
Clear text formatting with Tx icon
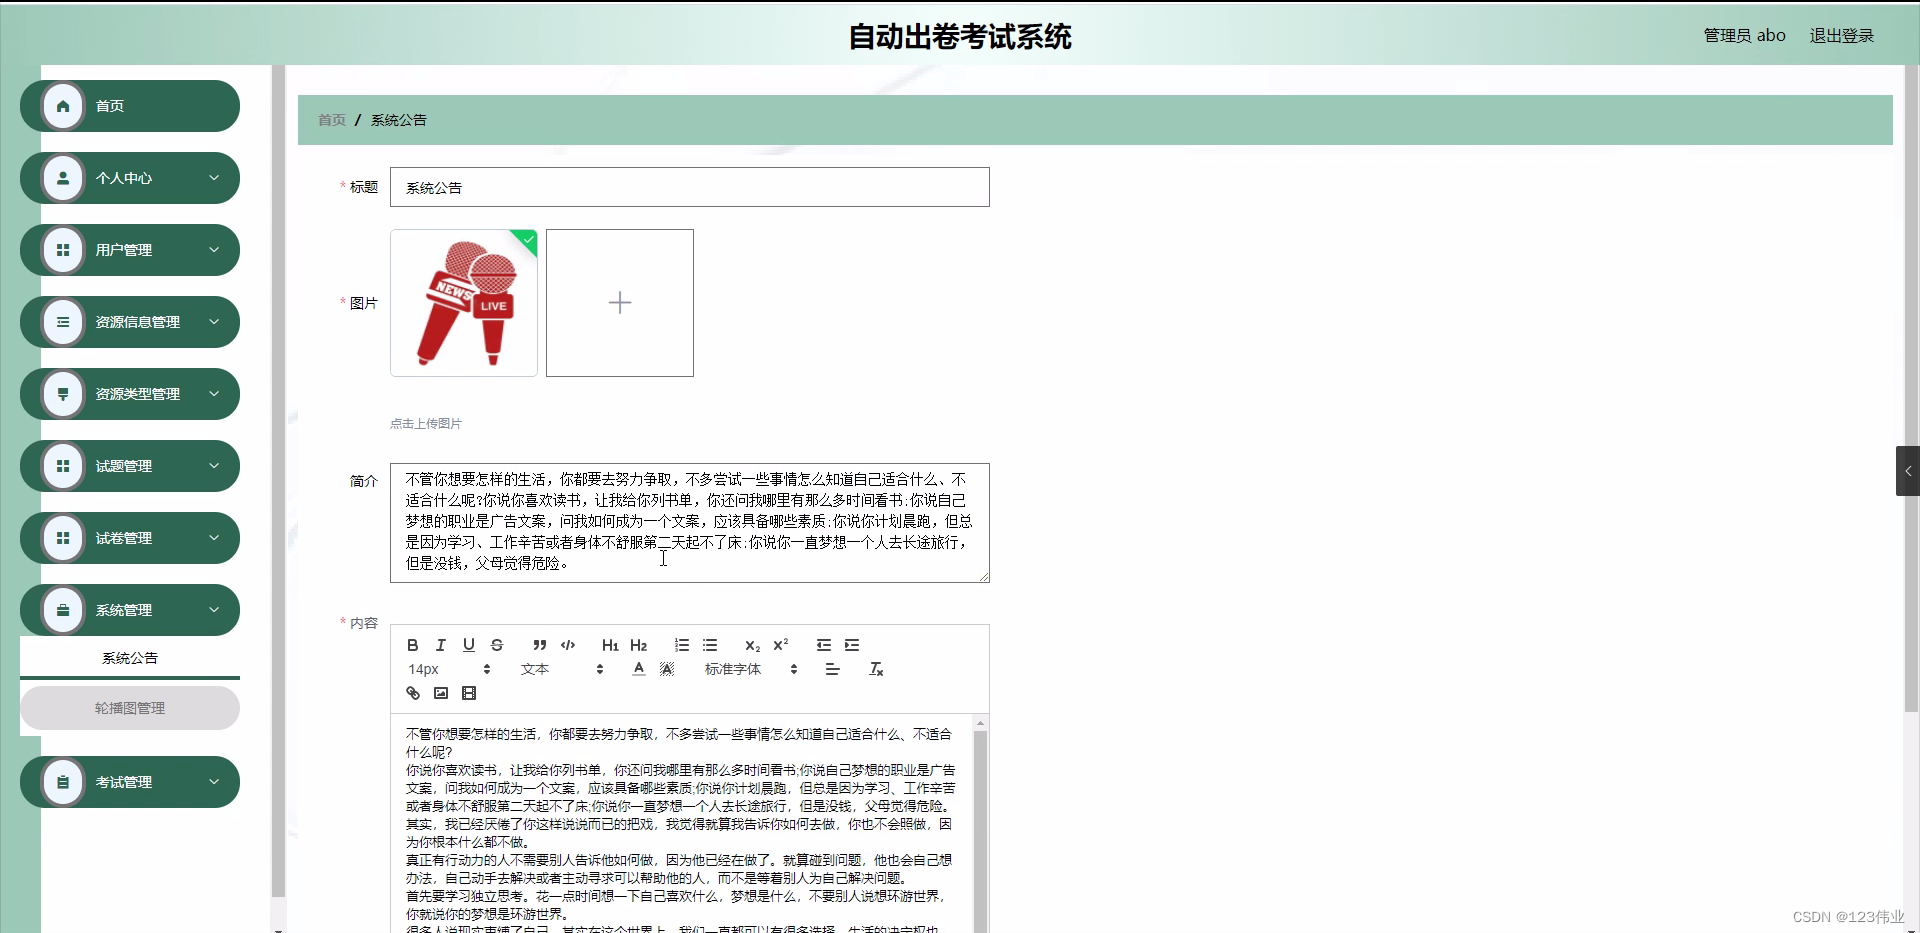[x=876, y=668]
